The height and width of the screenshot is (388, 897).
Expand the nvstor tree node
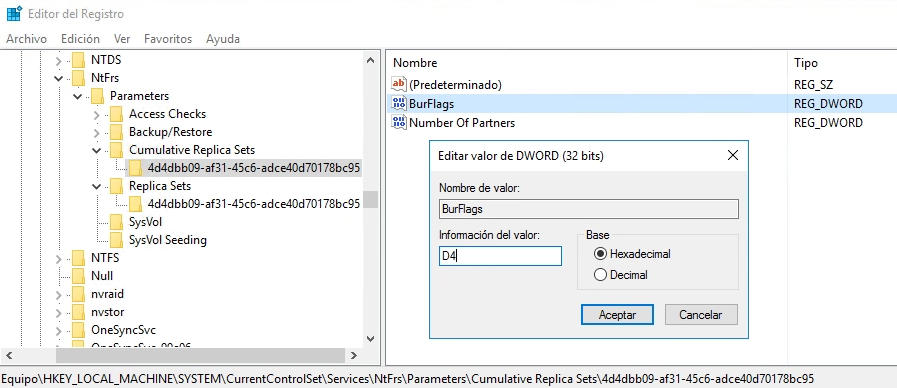(x=59, y=312)
